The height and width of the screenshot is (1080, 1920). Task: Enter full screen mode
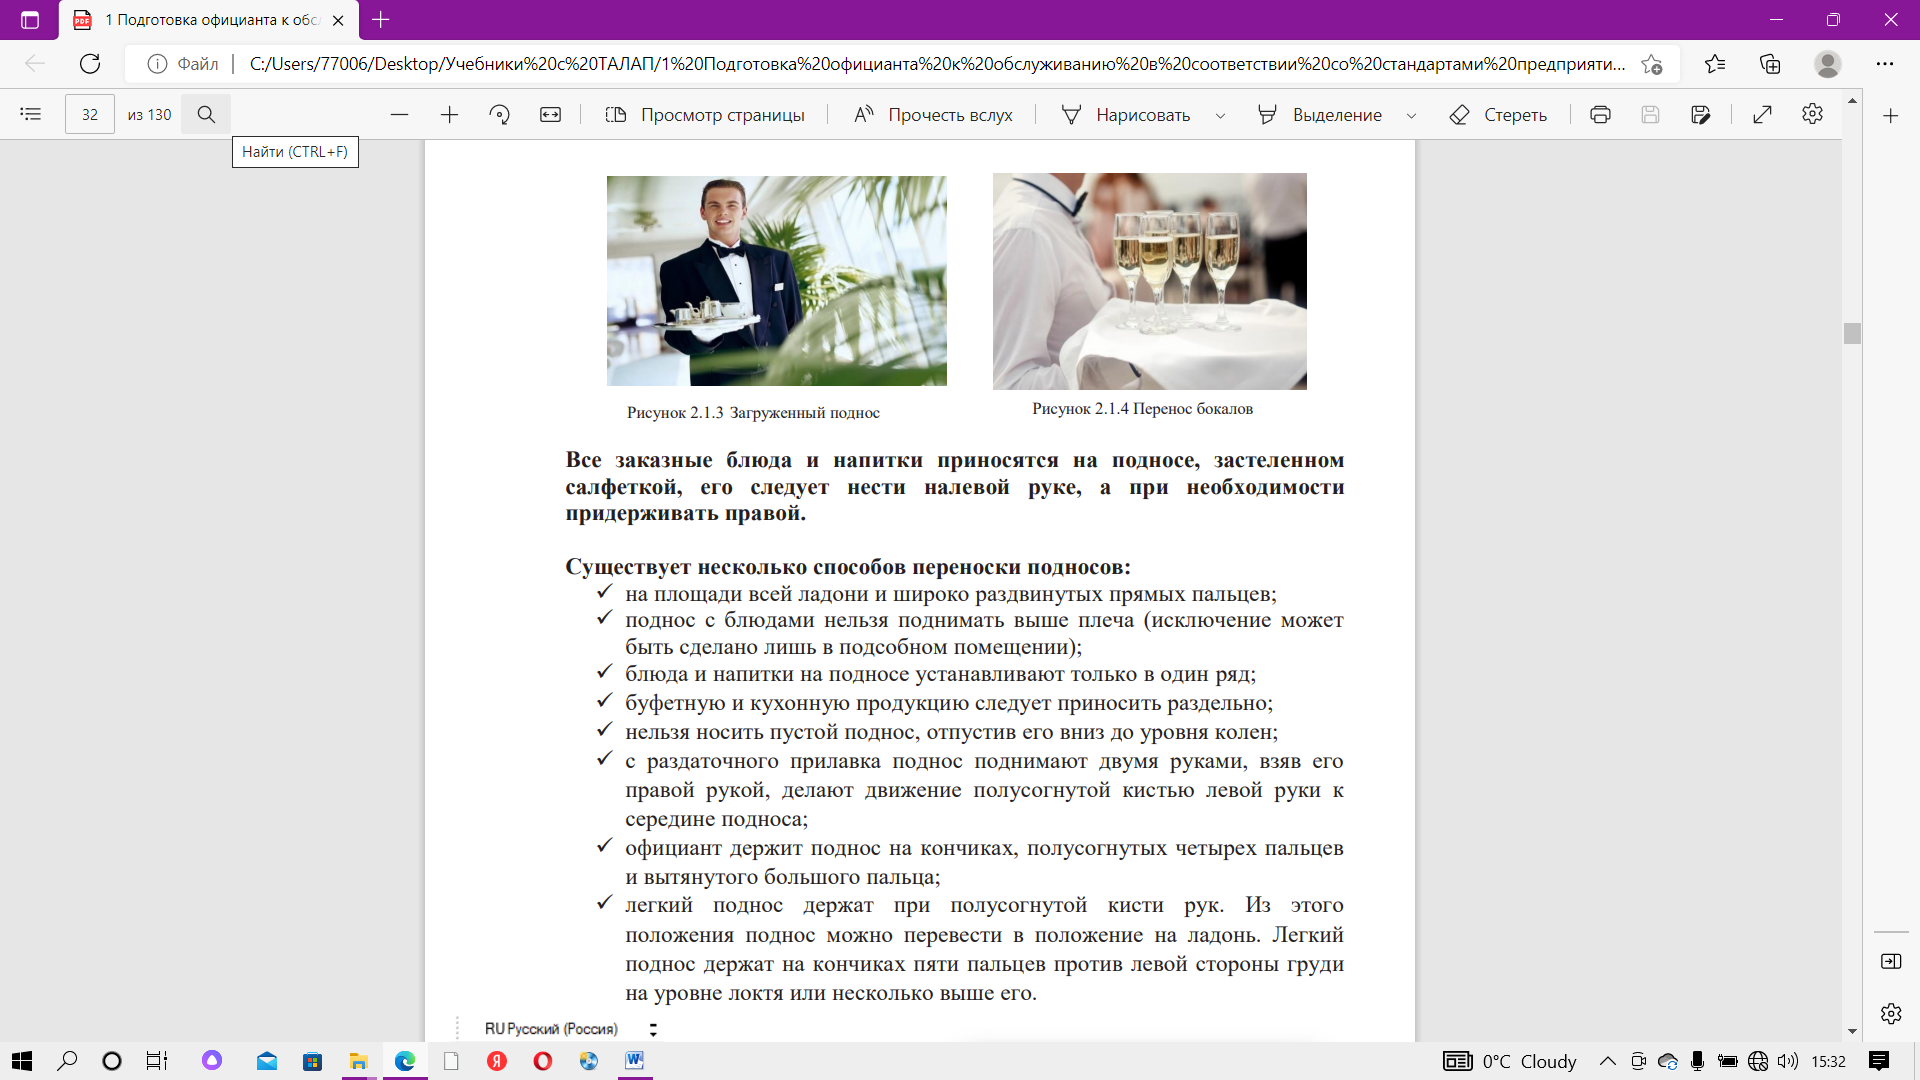coord(1762,114)
